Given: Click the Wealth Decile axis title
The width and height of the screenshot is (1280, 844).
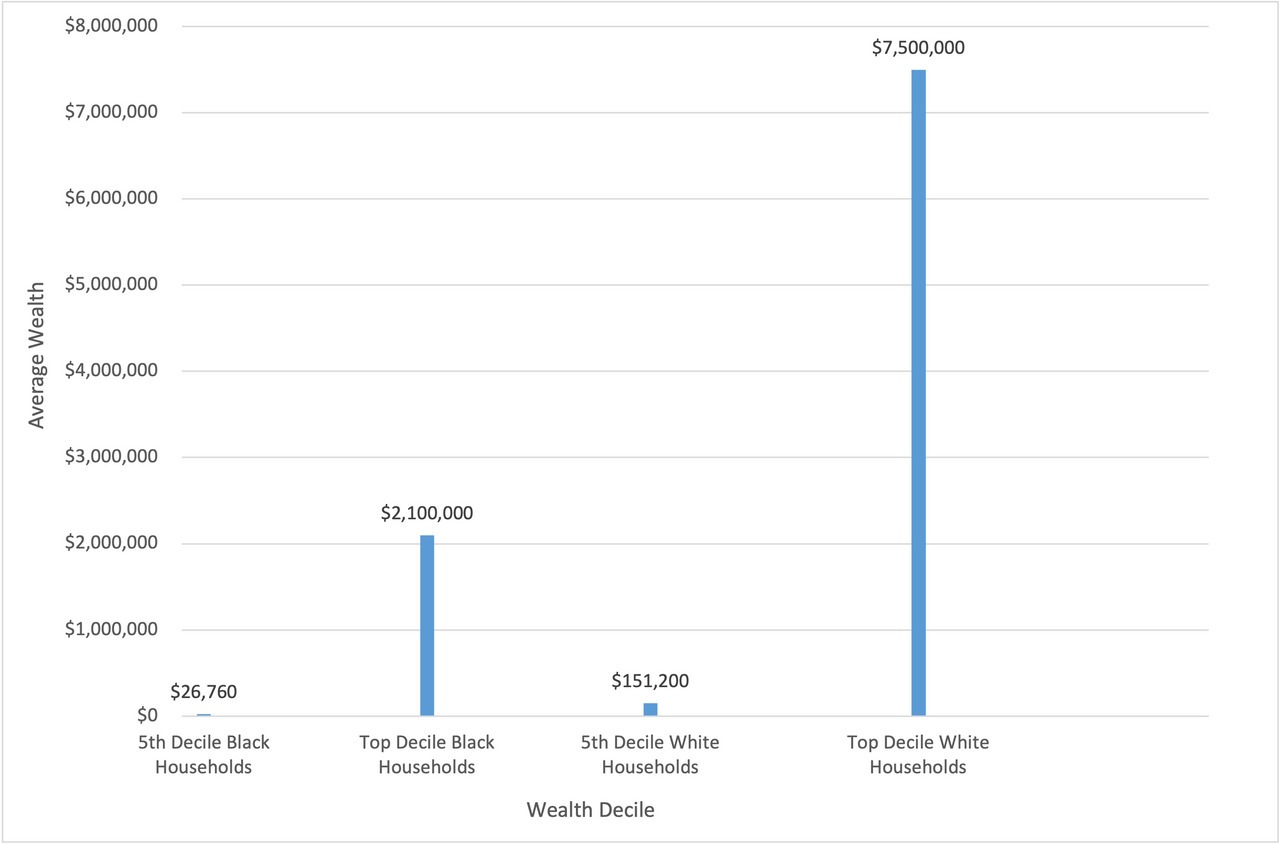Looking at the screenshot, I should tap(591, 810).
